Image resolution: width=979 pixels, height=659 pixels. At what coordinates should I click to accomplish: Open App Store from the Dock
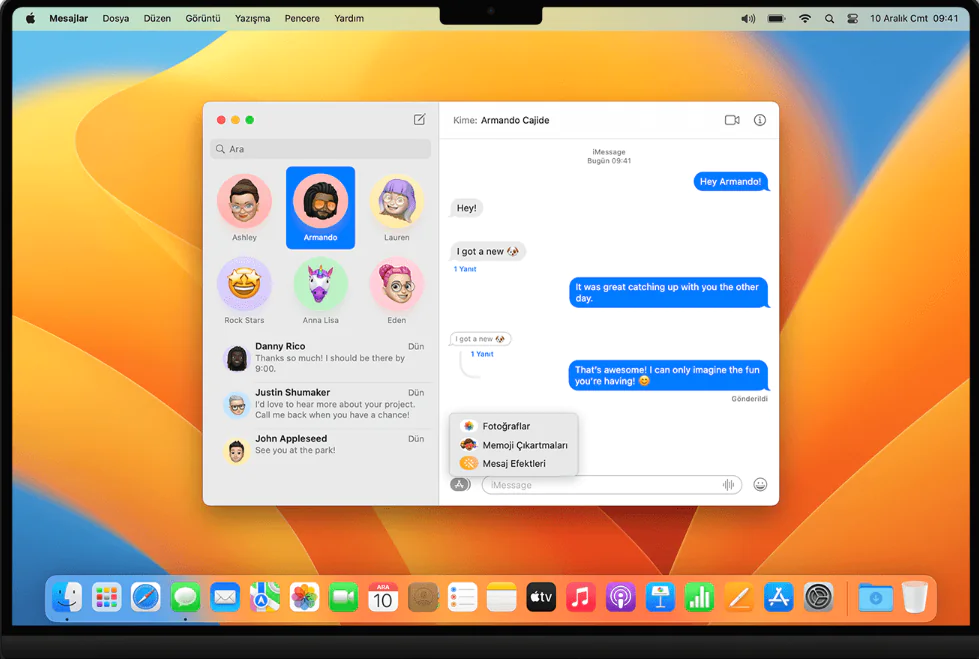tap(779, 597)
